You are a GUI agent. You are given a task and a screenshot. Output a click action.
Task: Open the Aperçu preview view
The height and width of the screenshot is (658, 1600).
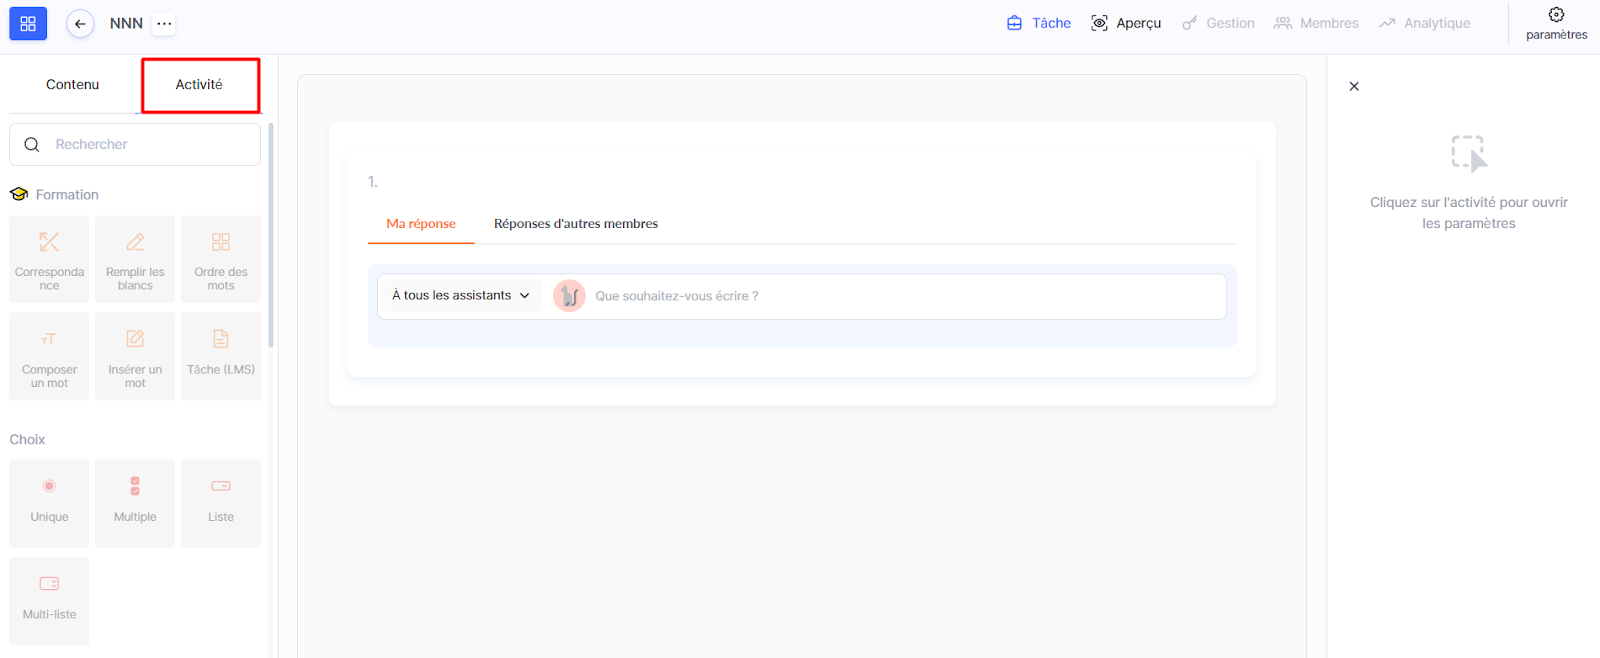1126,23
